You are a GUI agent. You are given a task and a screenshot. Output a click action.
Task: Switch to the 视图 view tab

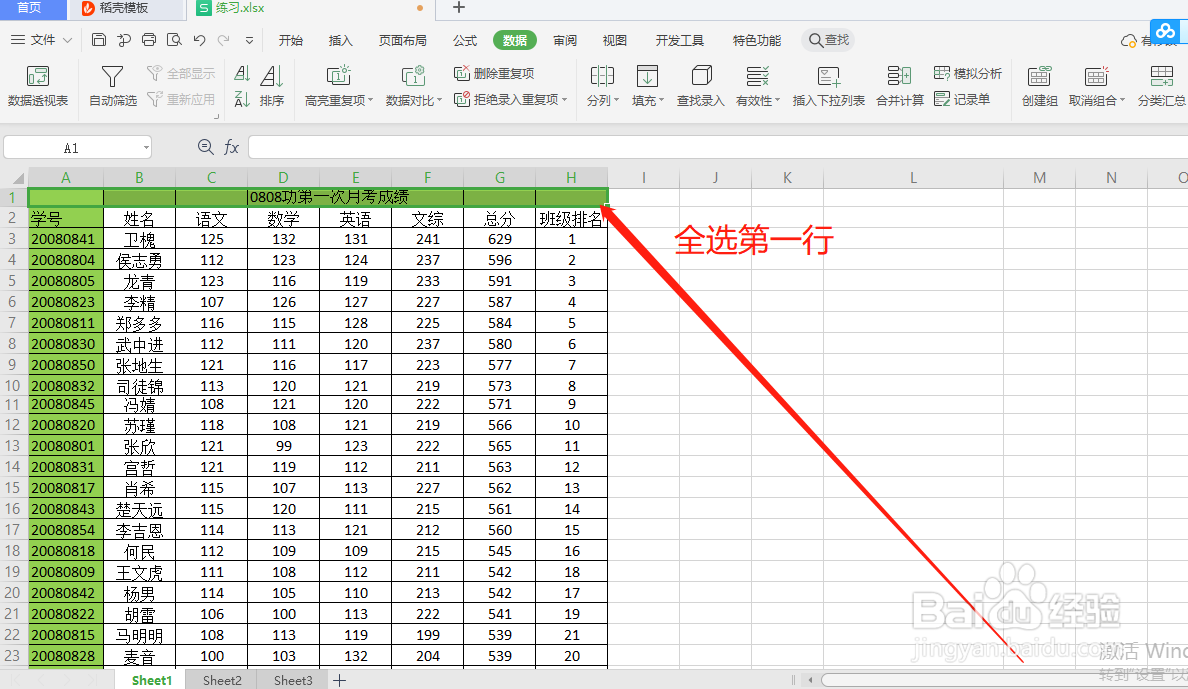[x=614, y=40]
